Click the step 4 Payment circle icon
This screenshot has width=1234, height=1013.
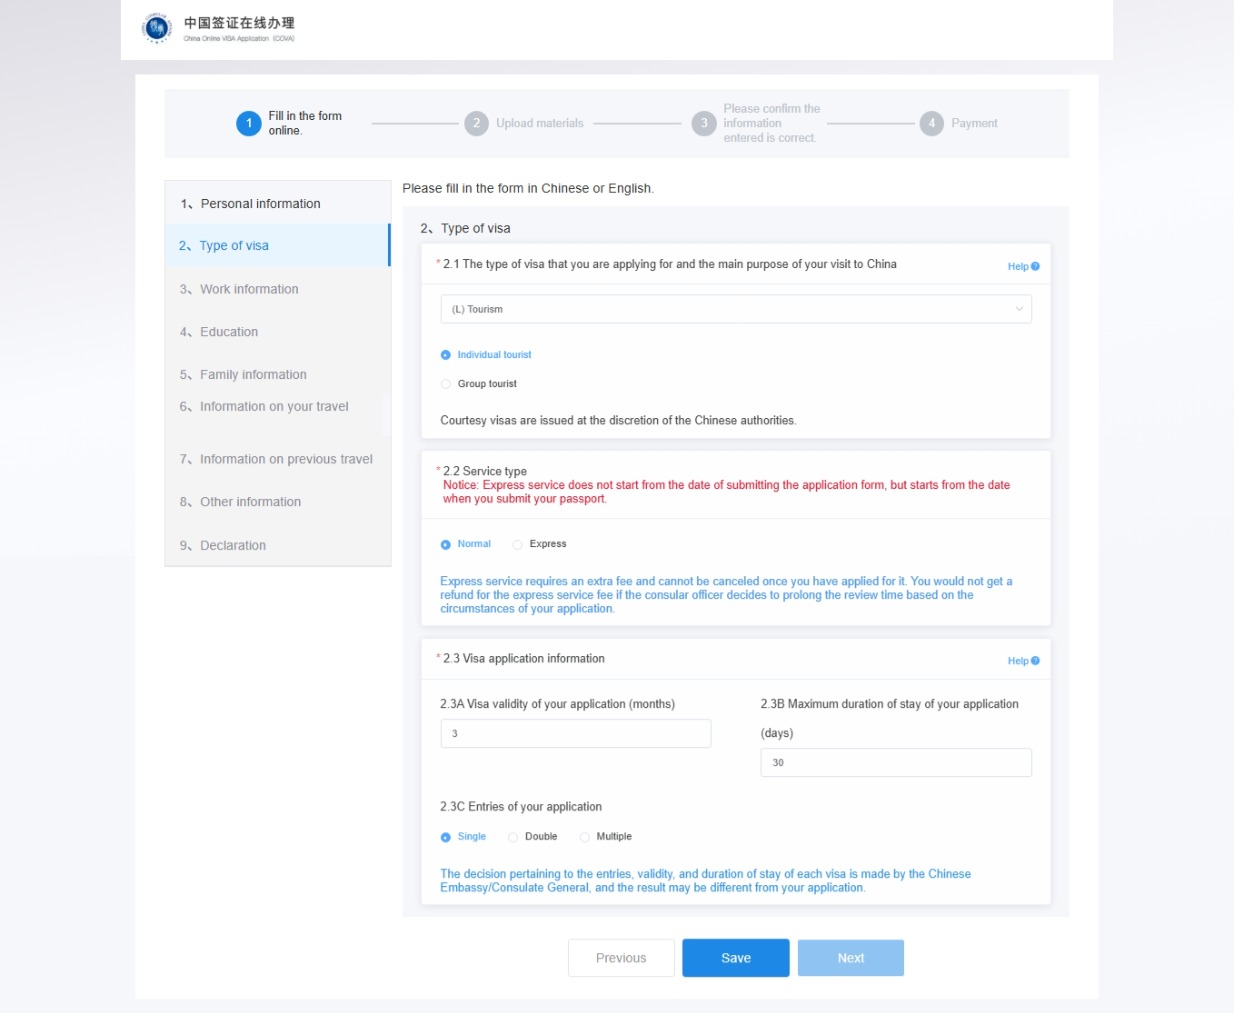[x=931, y=123]
